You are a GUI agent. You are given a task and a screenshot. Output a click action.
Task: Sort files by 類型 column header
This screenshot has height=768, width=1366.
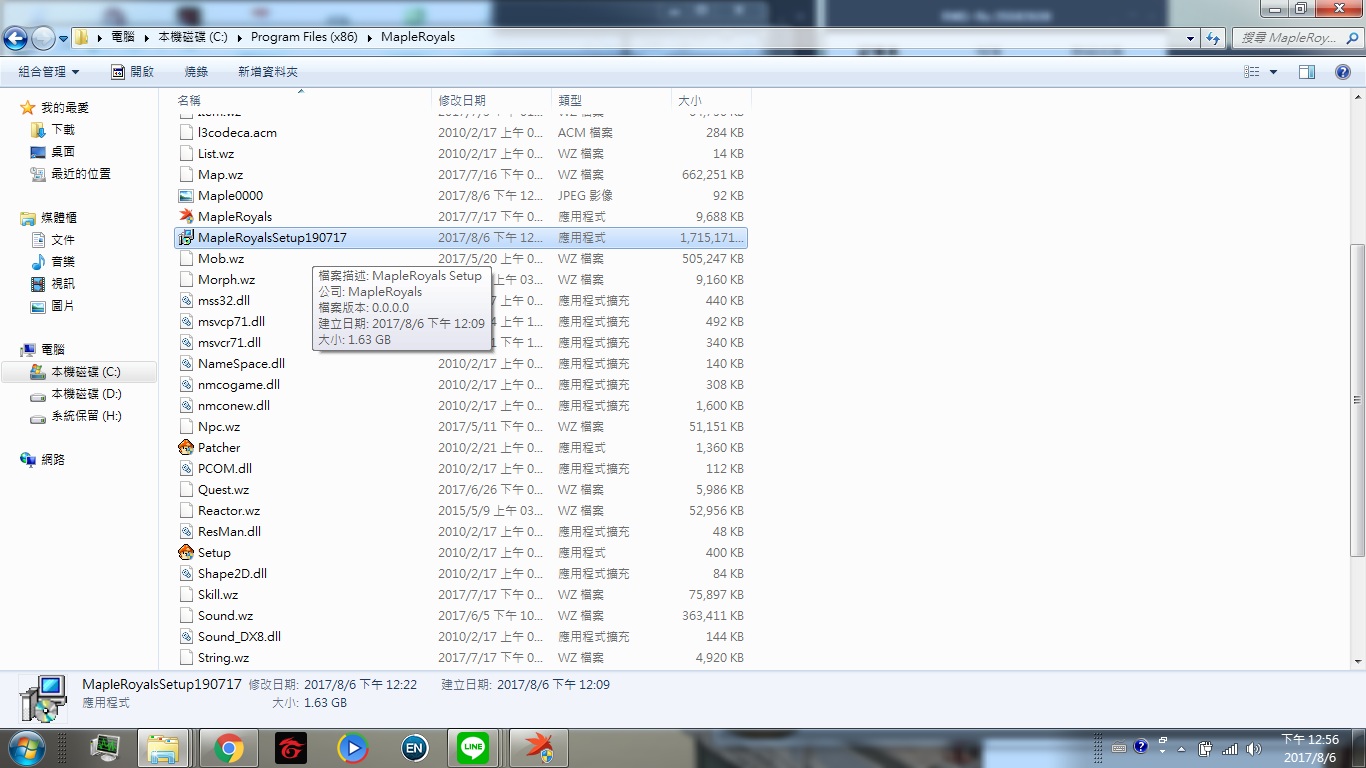click(x=612, y=100)
